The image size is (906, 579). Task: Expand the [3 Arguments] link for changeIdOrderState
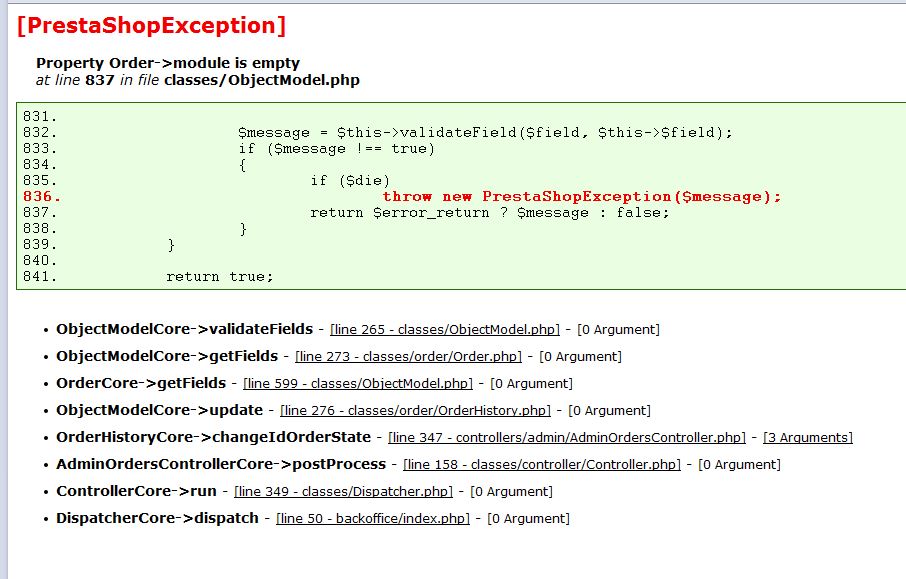(x=808, y=437)
